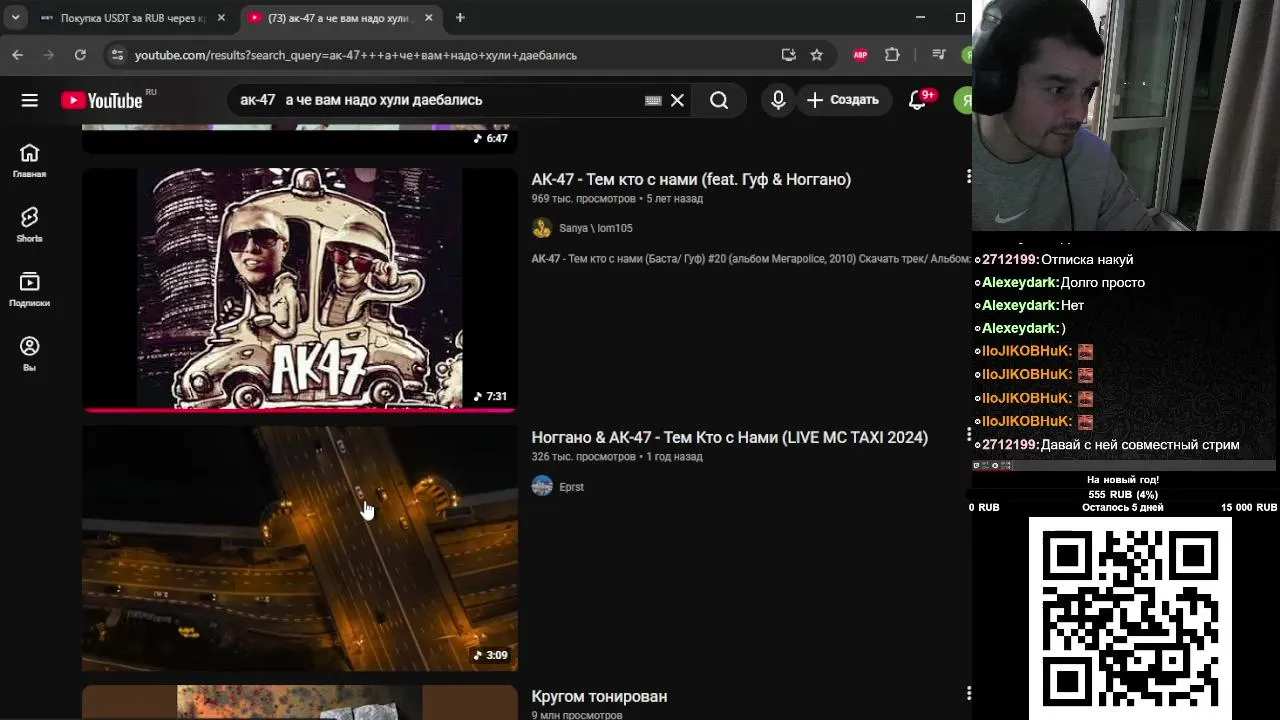Open Ноггано & АК-47 LIVE MC TAXI 2024 title
This screenshot has width=1280, height=720.
[x=730, y=438]
